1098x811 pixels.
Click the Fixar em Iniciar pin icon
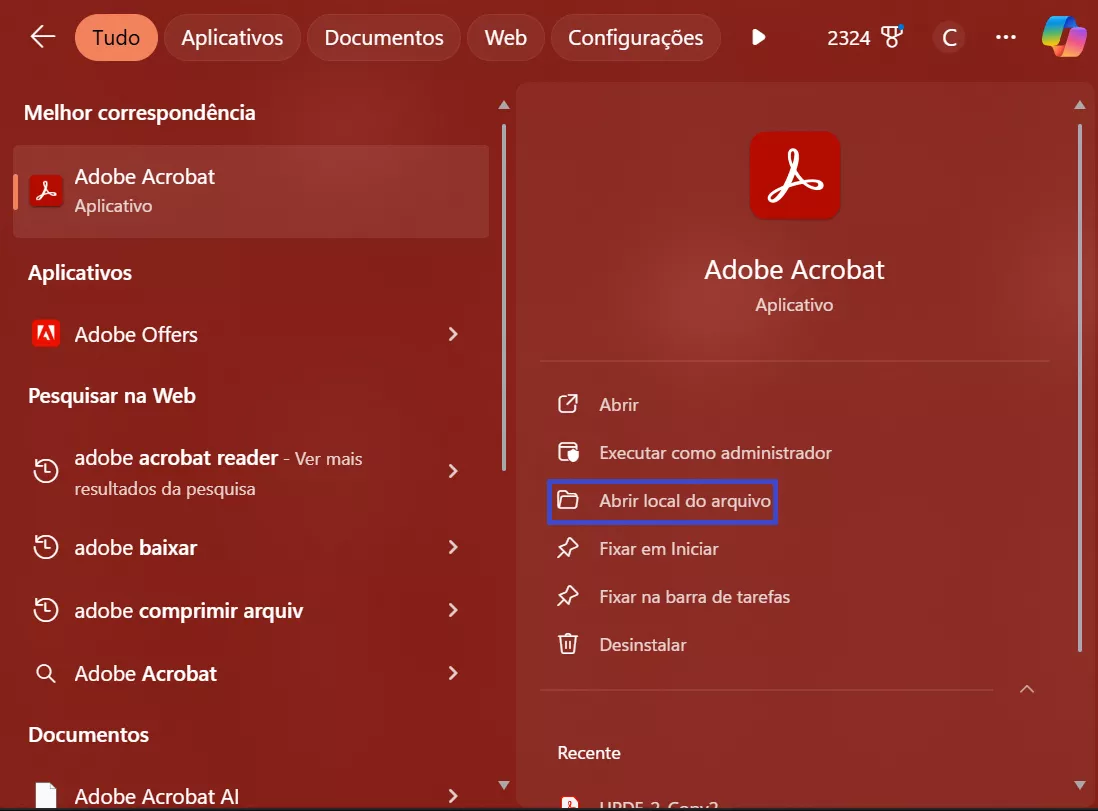(x=568, y=548)
